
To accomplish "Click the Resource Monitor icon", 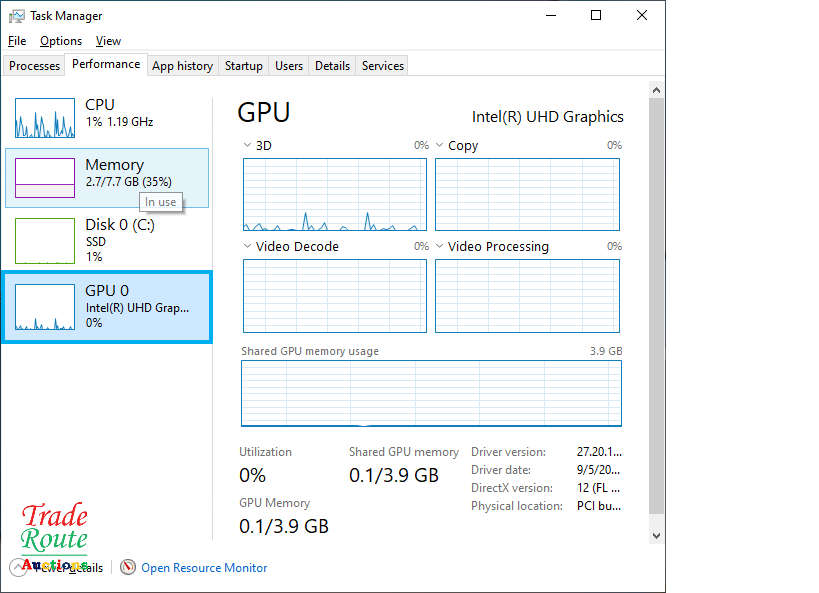I will (x=128, y=568).
